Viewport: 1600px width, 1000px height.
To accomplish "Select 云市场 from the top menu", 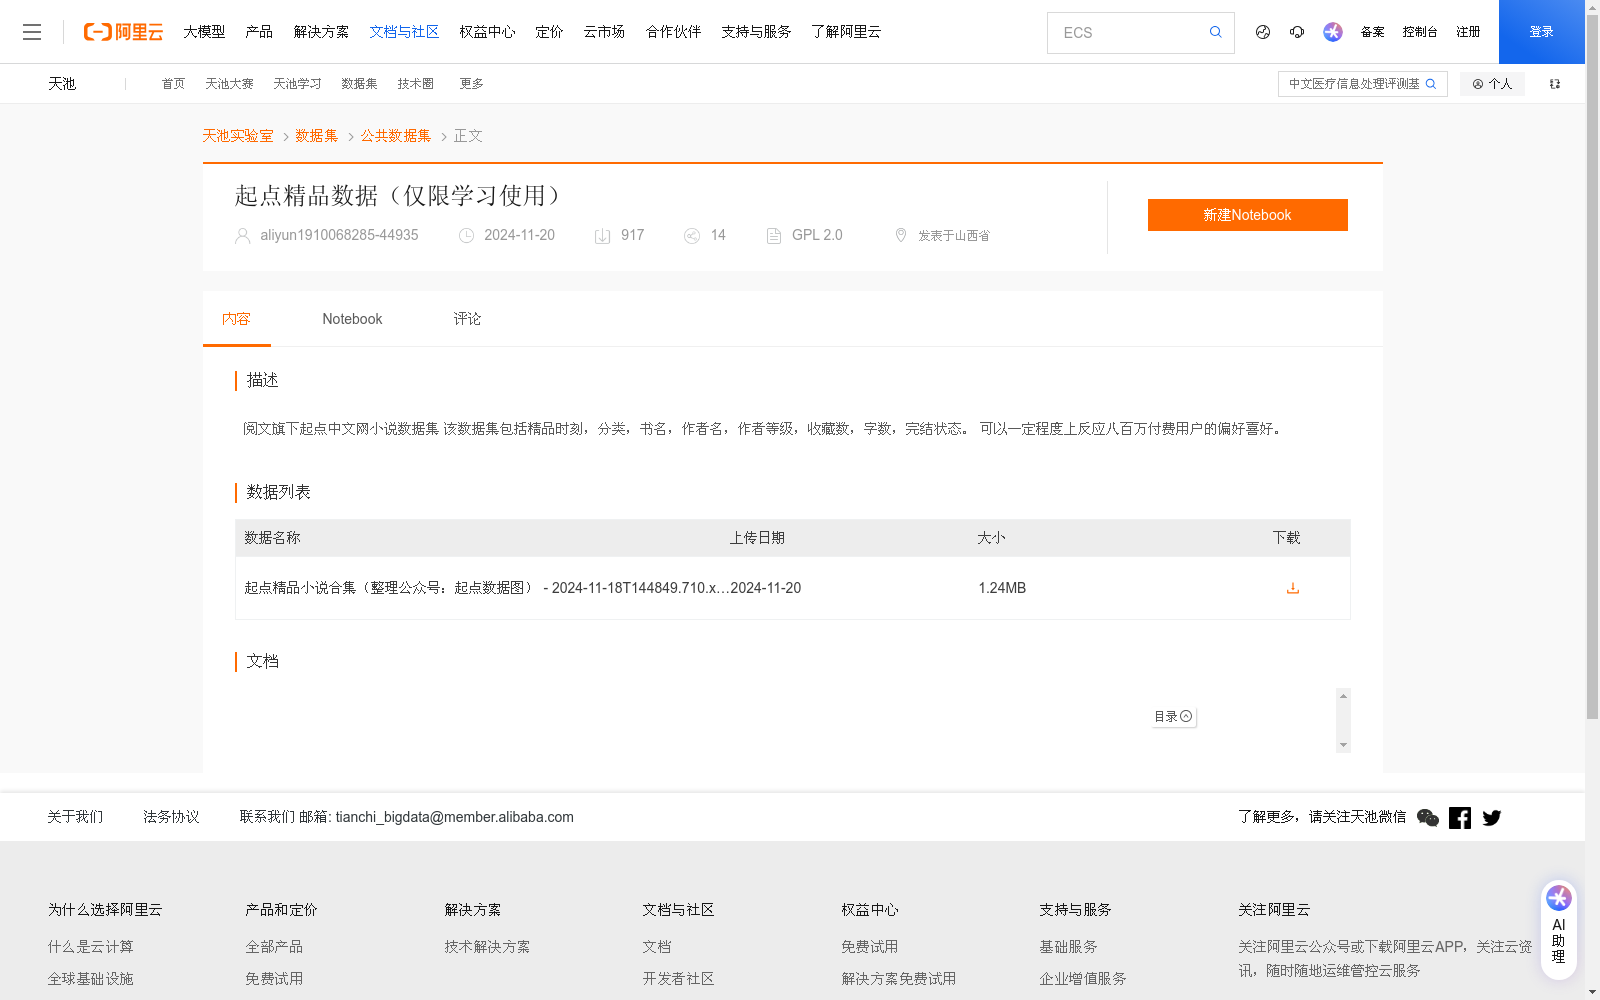I will pos(603,31).
